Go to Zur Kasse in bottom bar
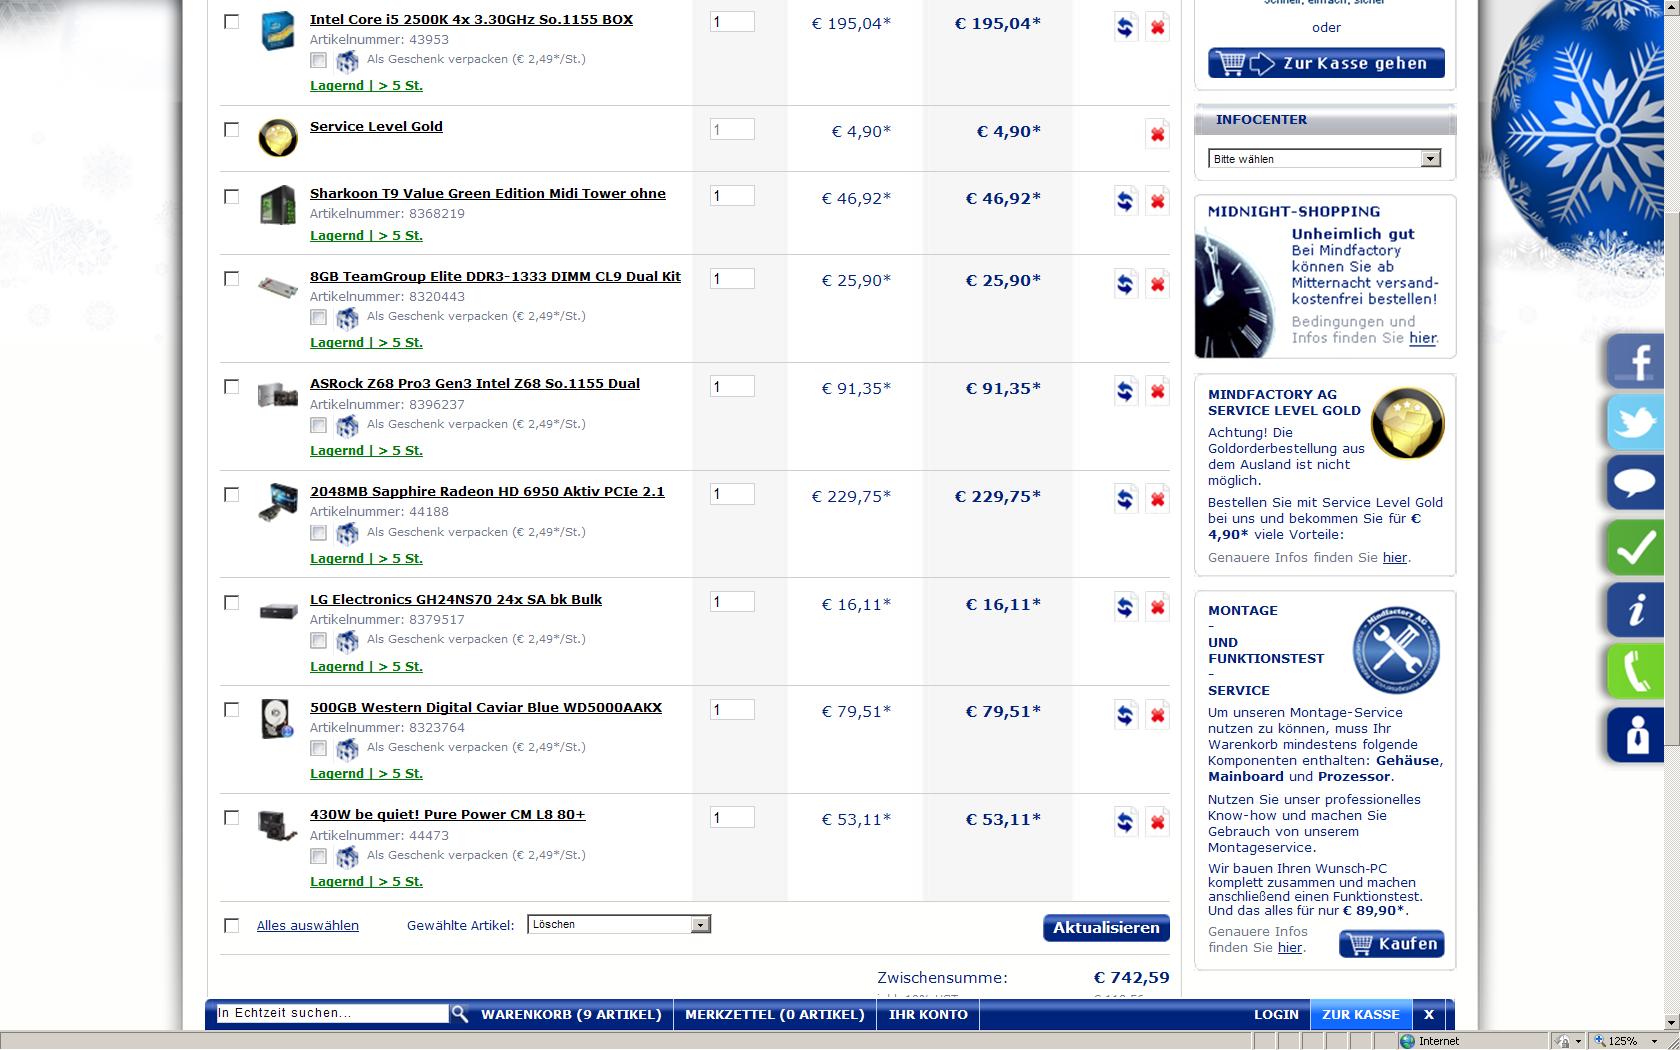This screenshot has height=1050, width=1680. pyautogui.click(x=1361, y=1014)
